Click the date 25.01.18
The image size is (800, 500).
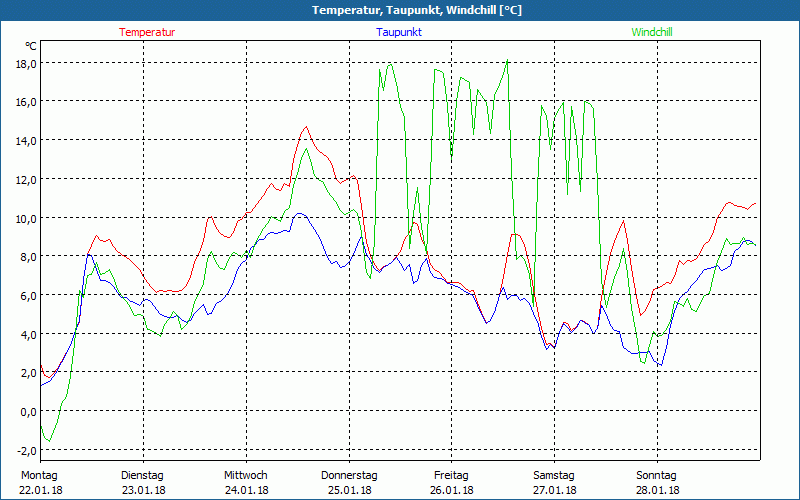click(349, 490)
